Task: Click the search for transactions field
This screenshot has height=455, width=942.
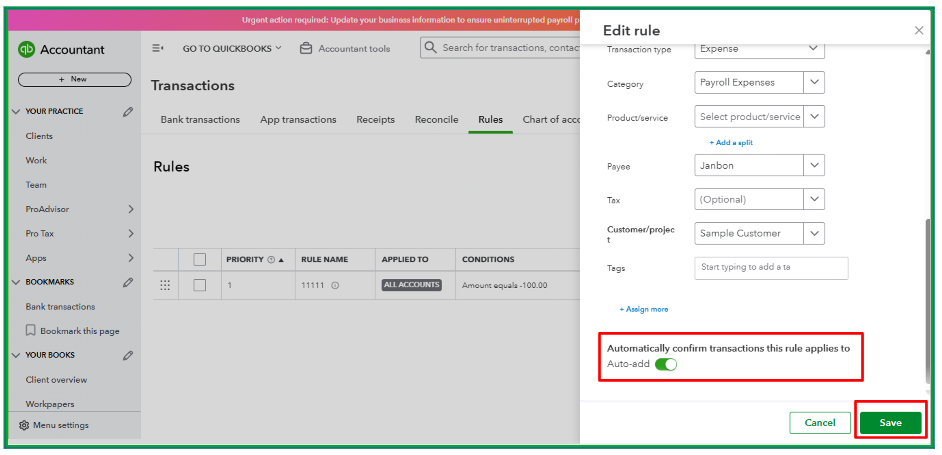Action: click(500, 47)
